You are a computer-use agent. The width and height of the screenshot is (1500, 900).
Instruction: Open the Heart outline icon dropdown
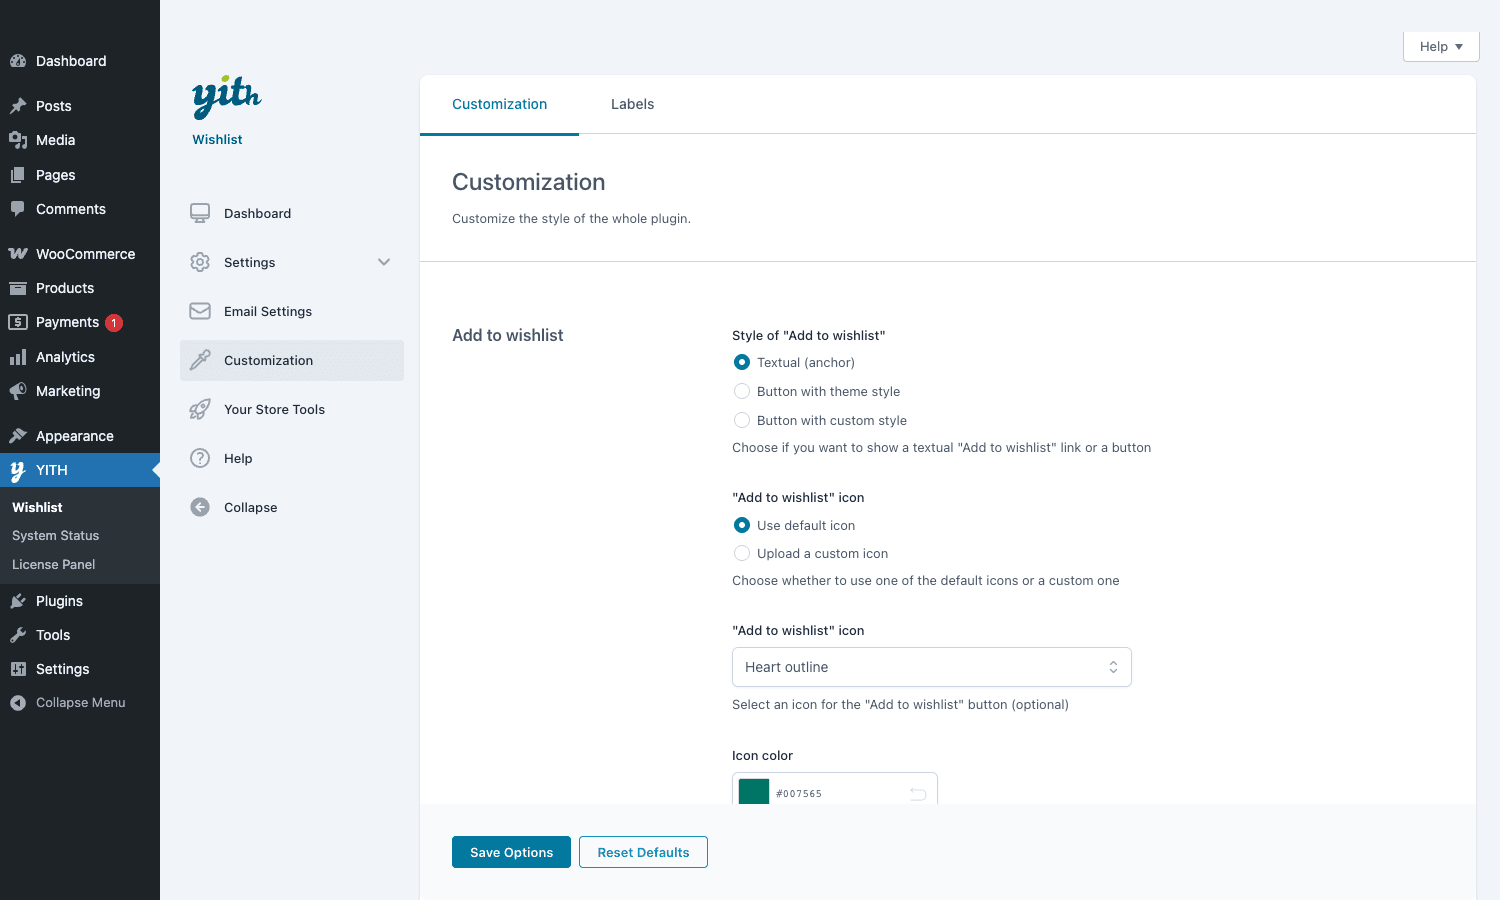click(932, 667)
